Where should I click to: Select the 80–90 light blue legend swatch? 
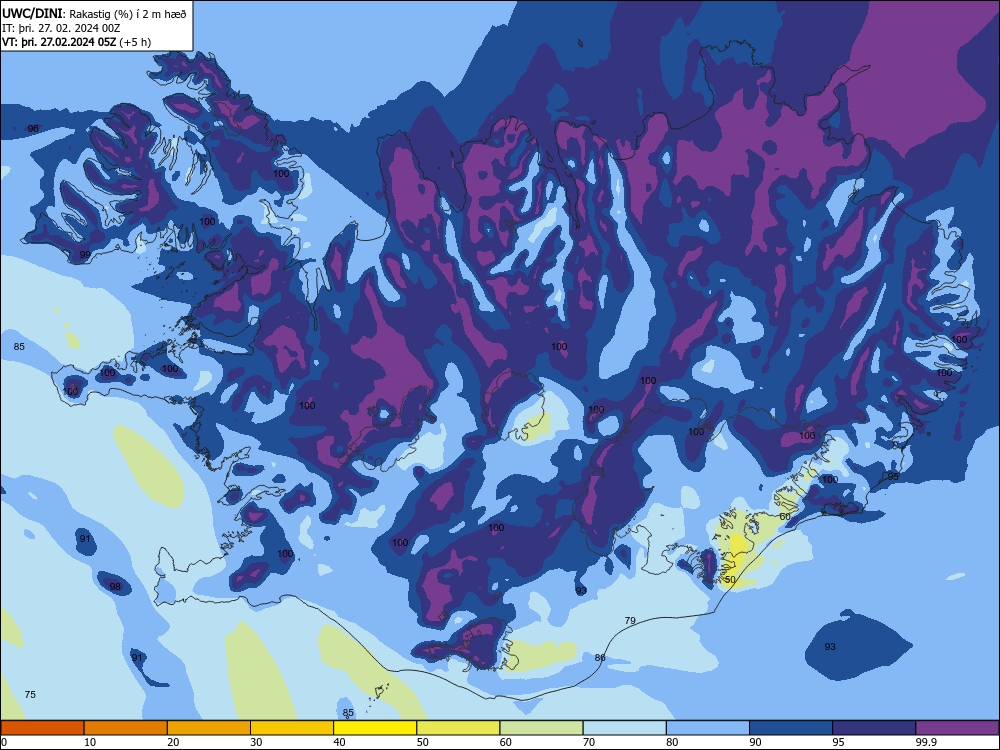708,728
